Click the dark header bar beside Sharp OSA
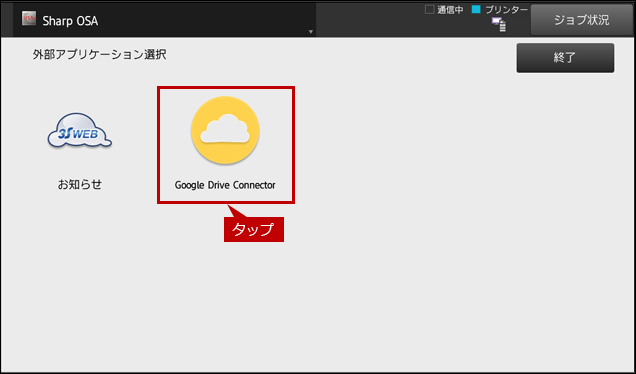This screenshot has height=374, width=636. (203, 20)
